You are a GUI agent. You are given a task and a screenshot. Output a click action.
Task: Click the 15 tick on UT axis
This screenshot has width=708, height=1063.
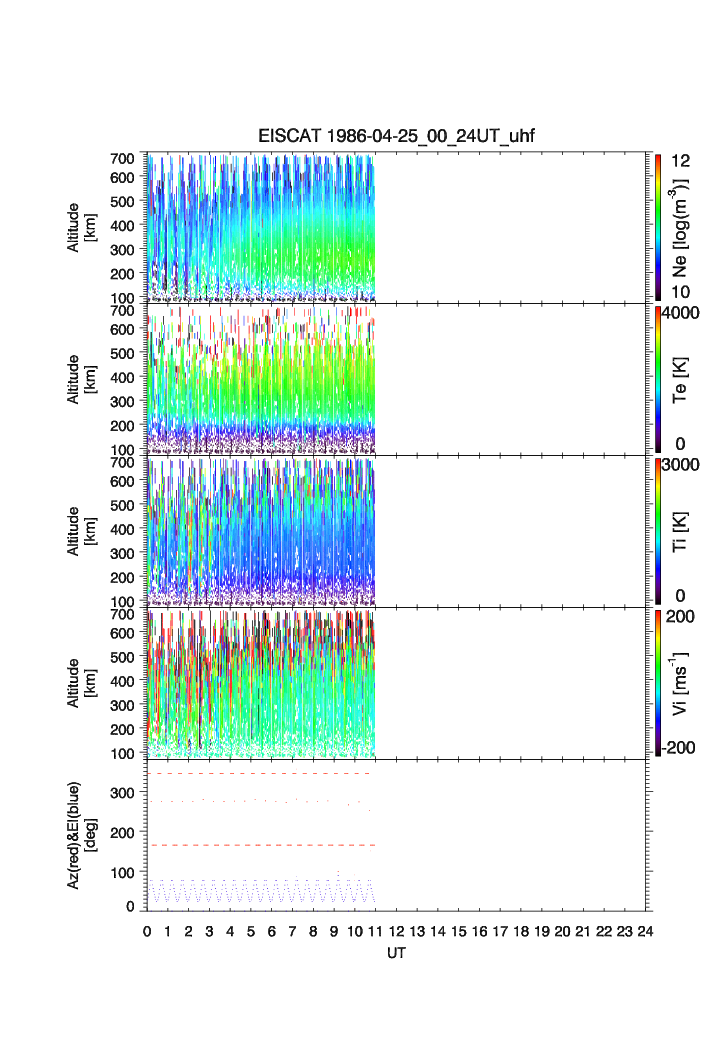pos(458,931)
